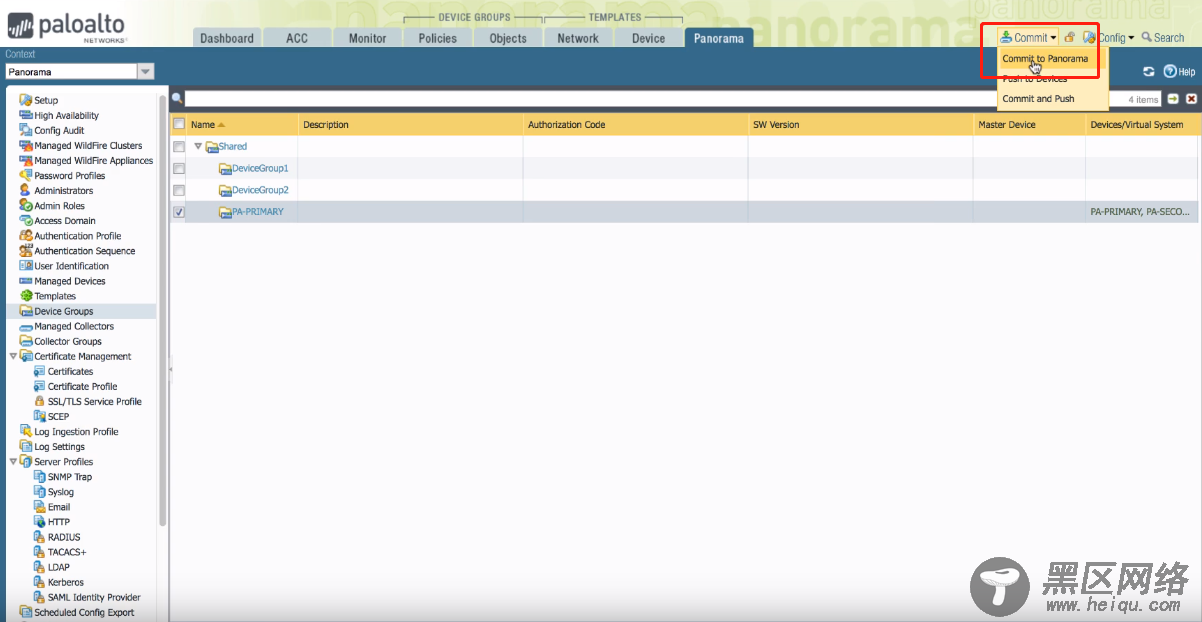The width and height of the screenshot is (1202, 622).
Task: Open the Shared device group link
Action: 233,146
